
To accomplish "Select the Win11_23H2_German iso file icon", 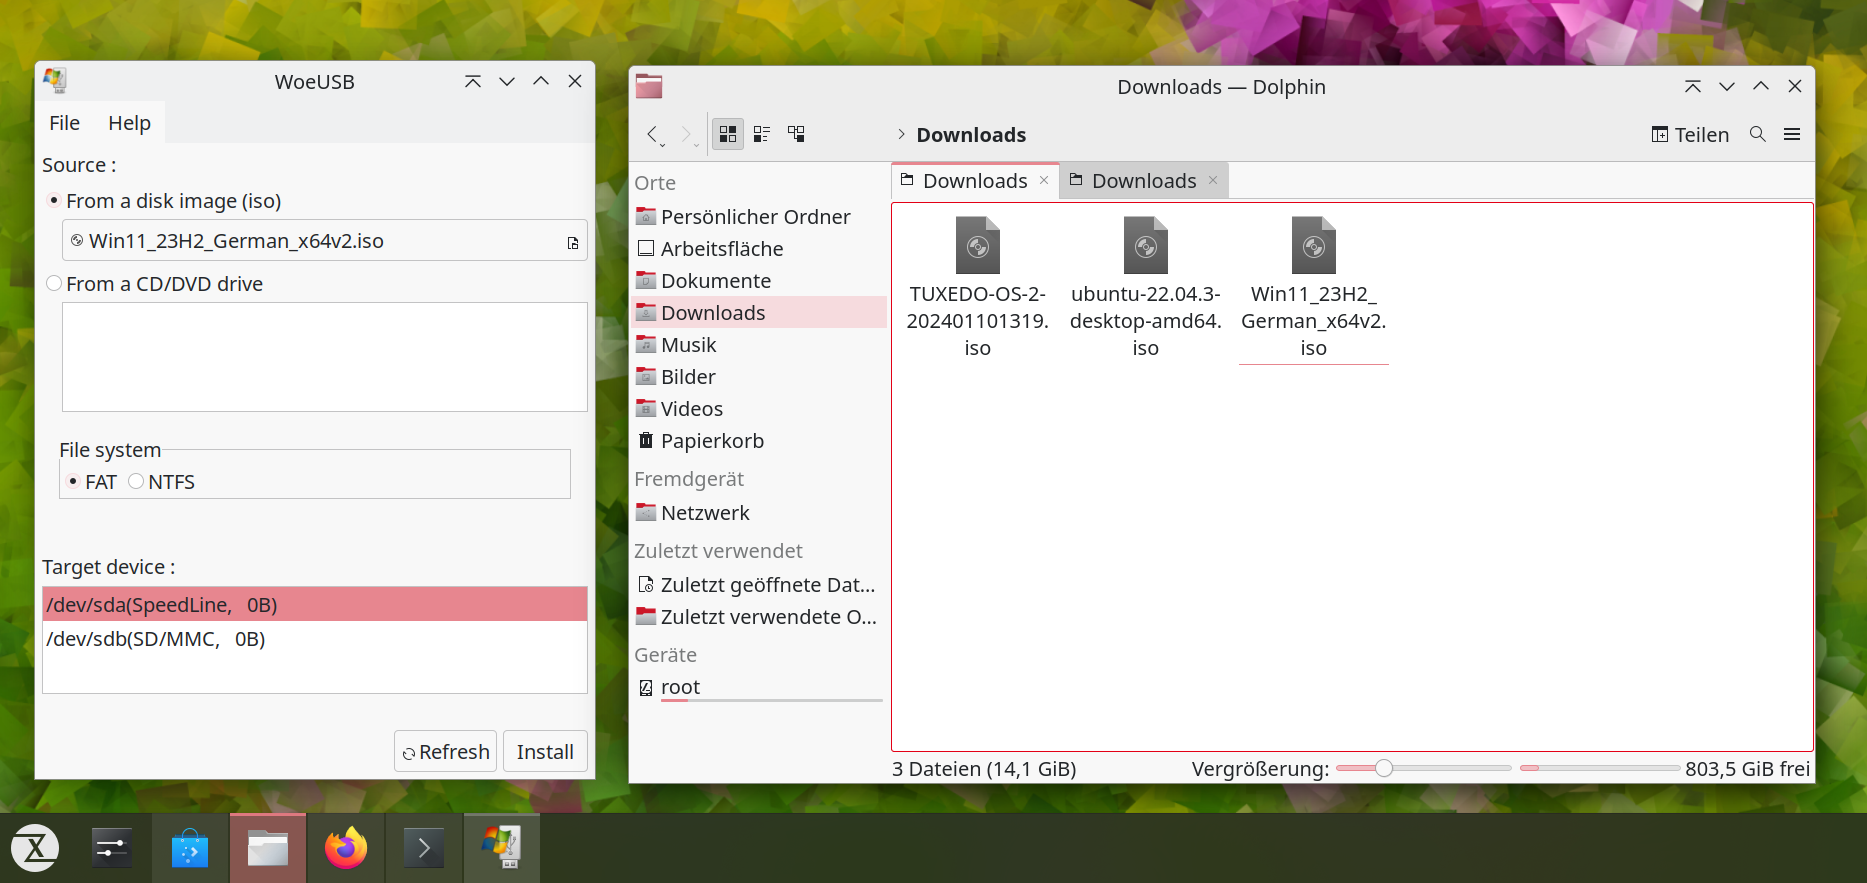I will pyautogui.click(x=1314, y=245).
